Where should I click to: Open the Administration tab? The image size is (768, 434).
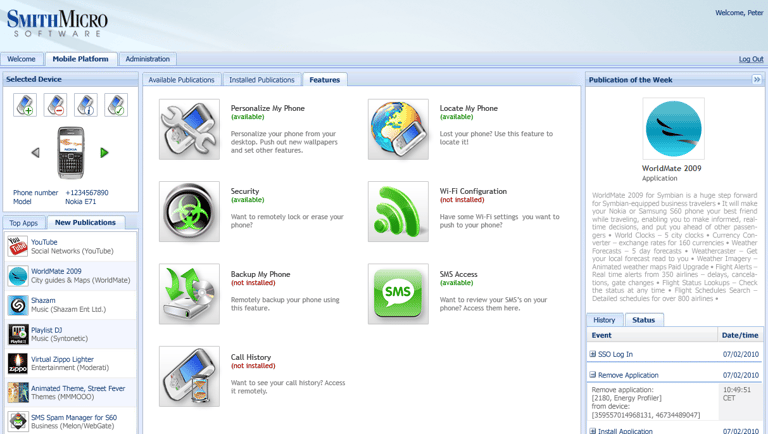147,59
